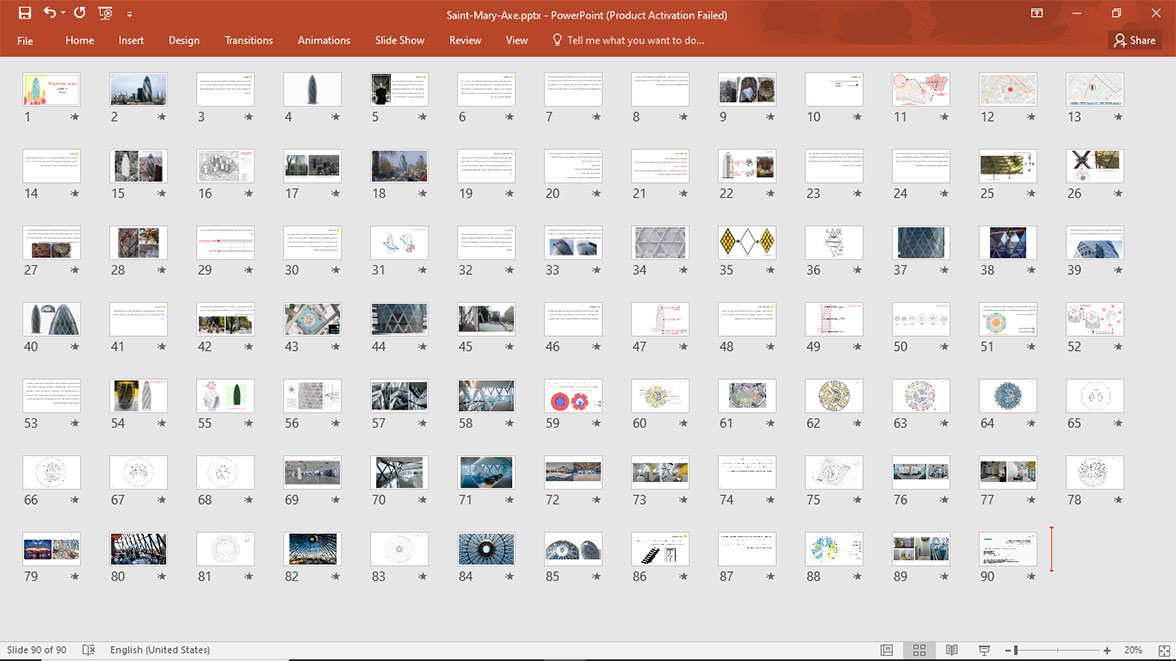Screen dimensions: 1176x661
Task: Open the Undo history dropdown arrow
Action: coord(63,13)
